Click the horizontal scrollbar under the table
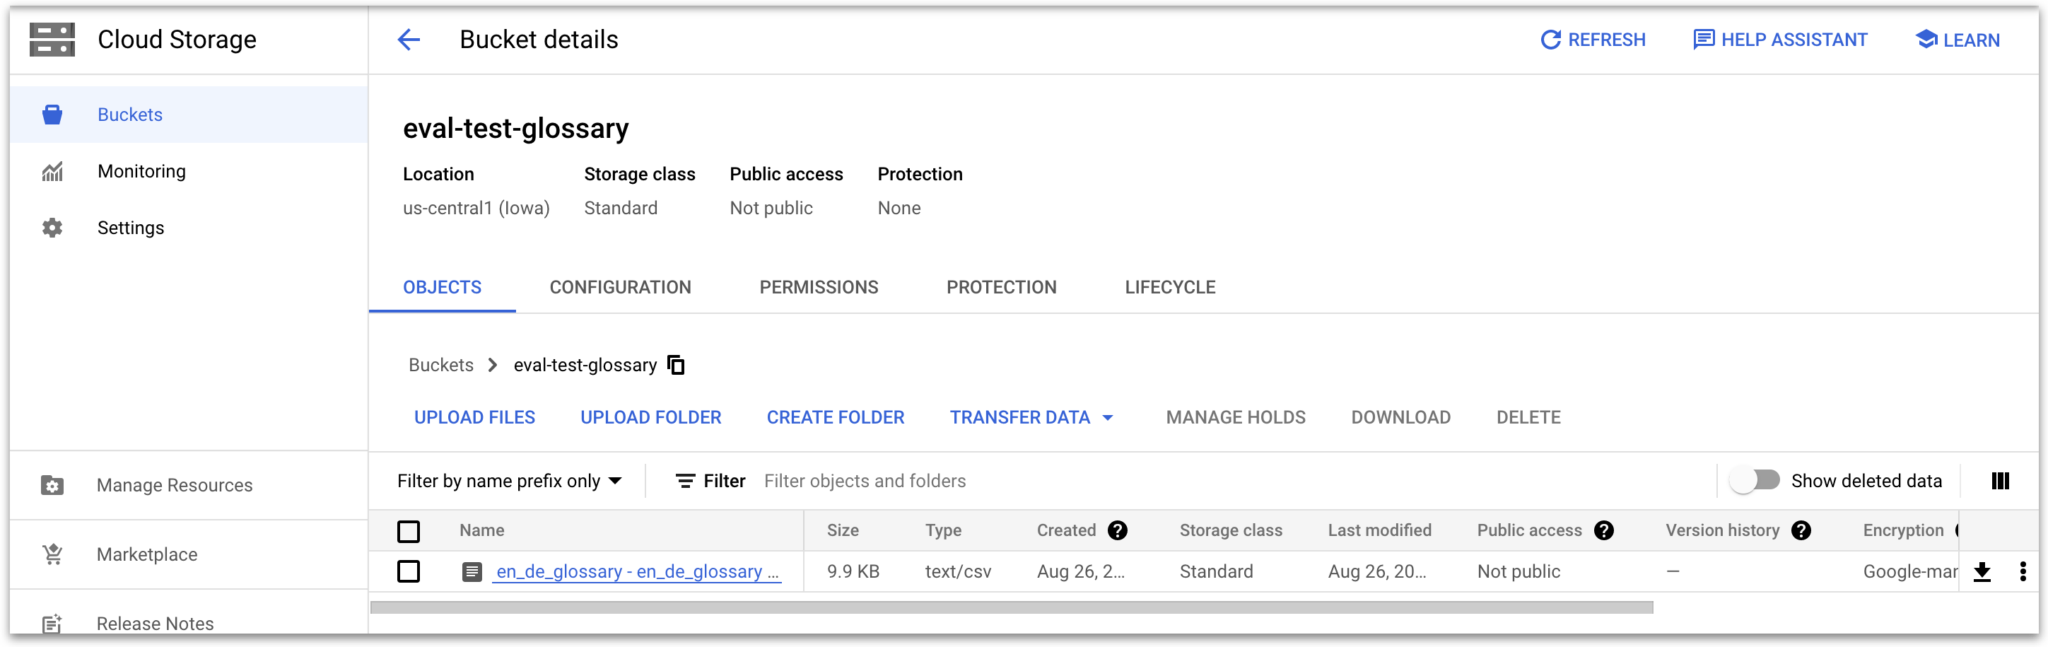The height and width of the screenshot is (647, 2048). (x=1011, y=607)
